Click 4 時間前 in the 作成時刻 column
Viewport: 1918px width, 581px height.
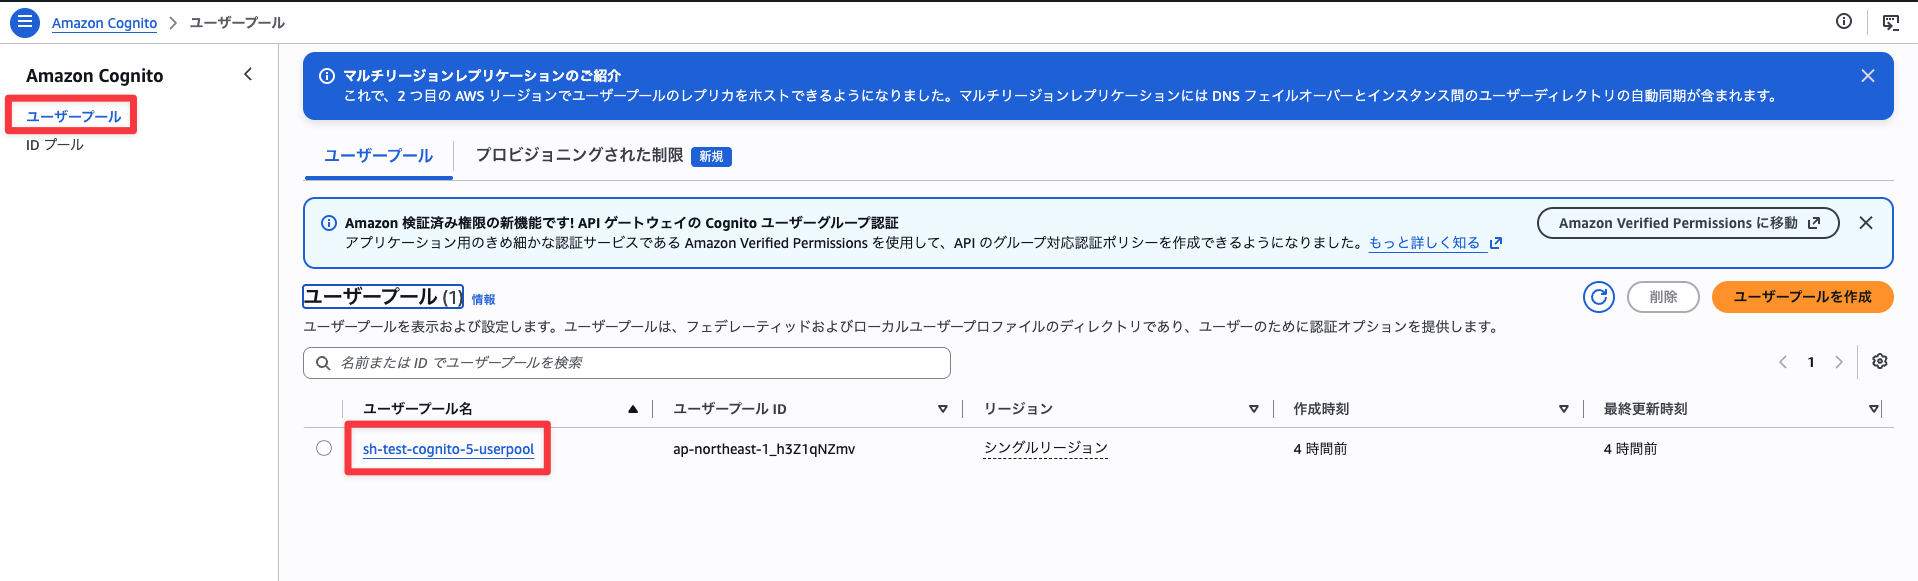[x=1320, y=449]
